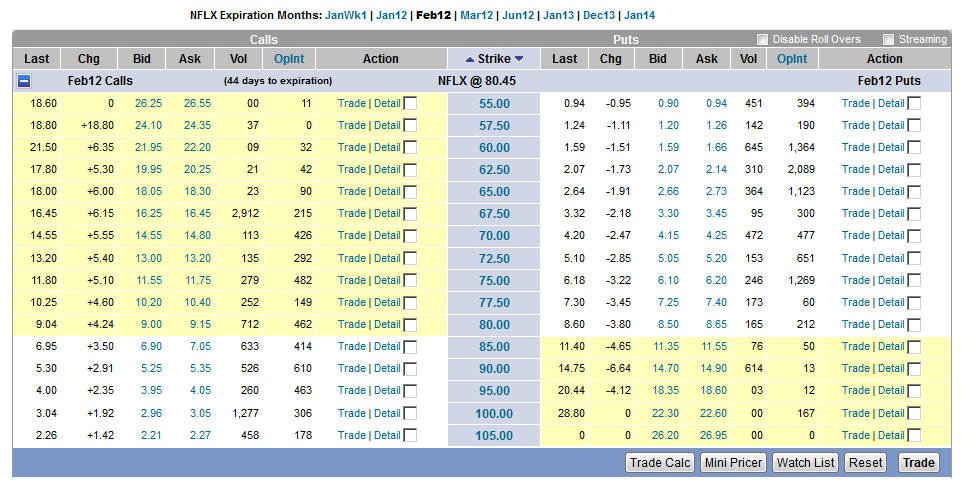972x490 pixels.
Task: Click the Watch List button
Action: (806, 463)
